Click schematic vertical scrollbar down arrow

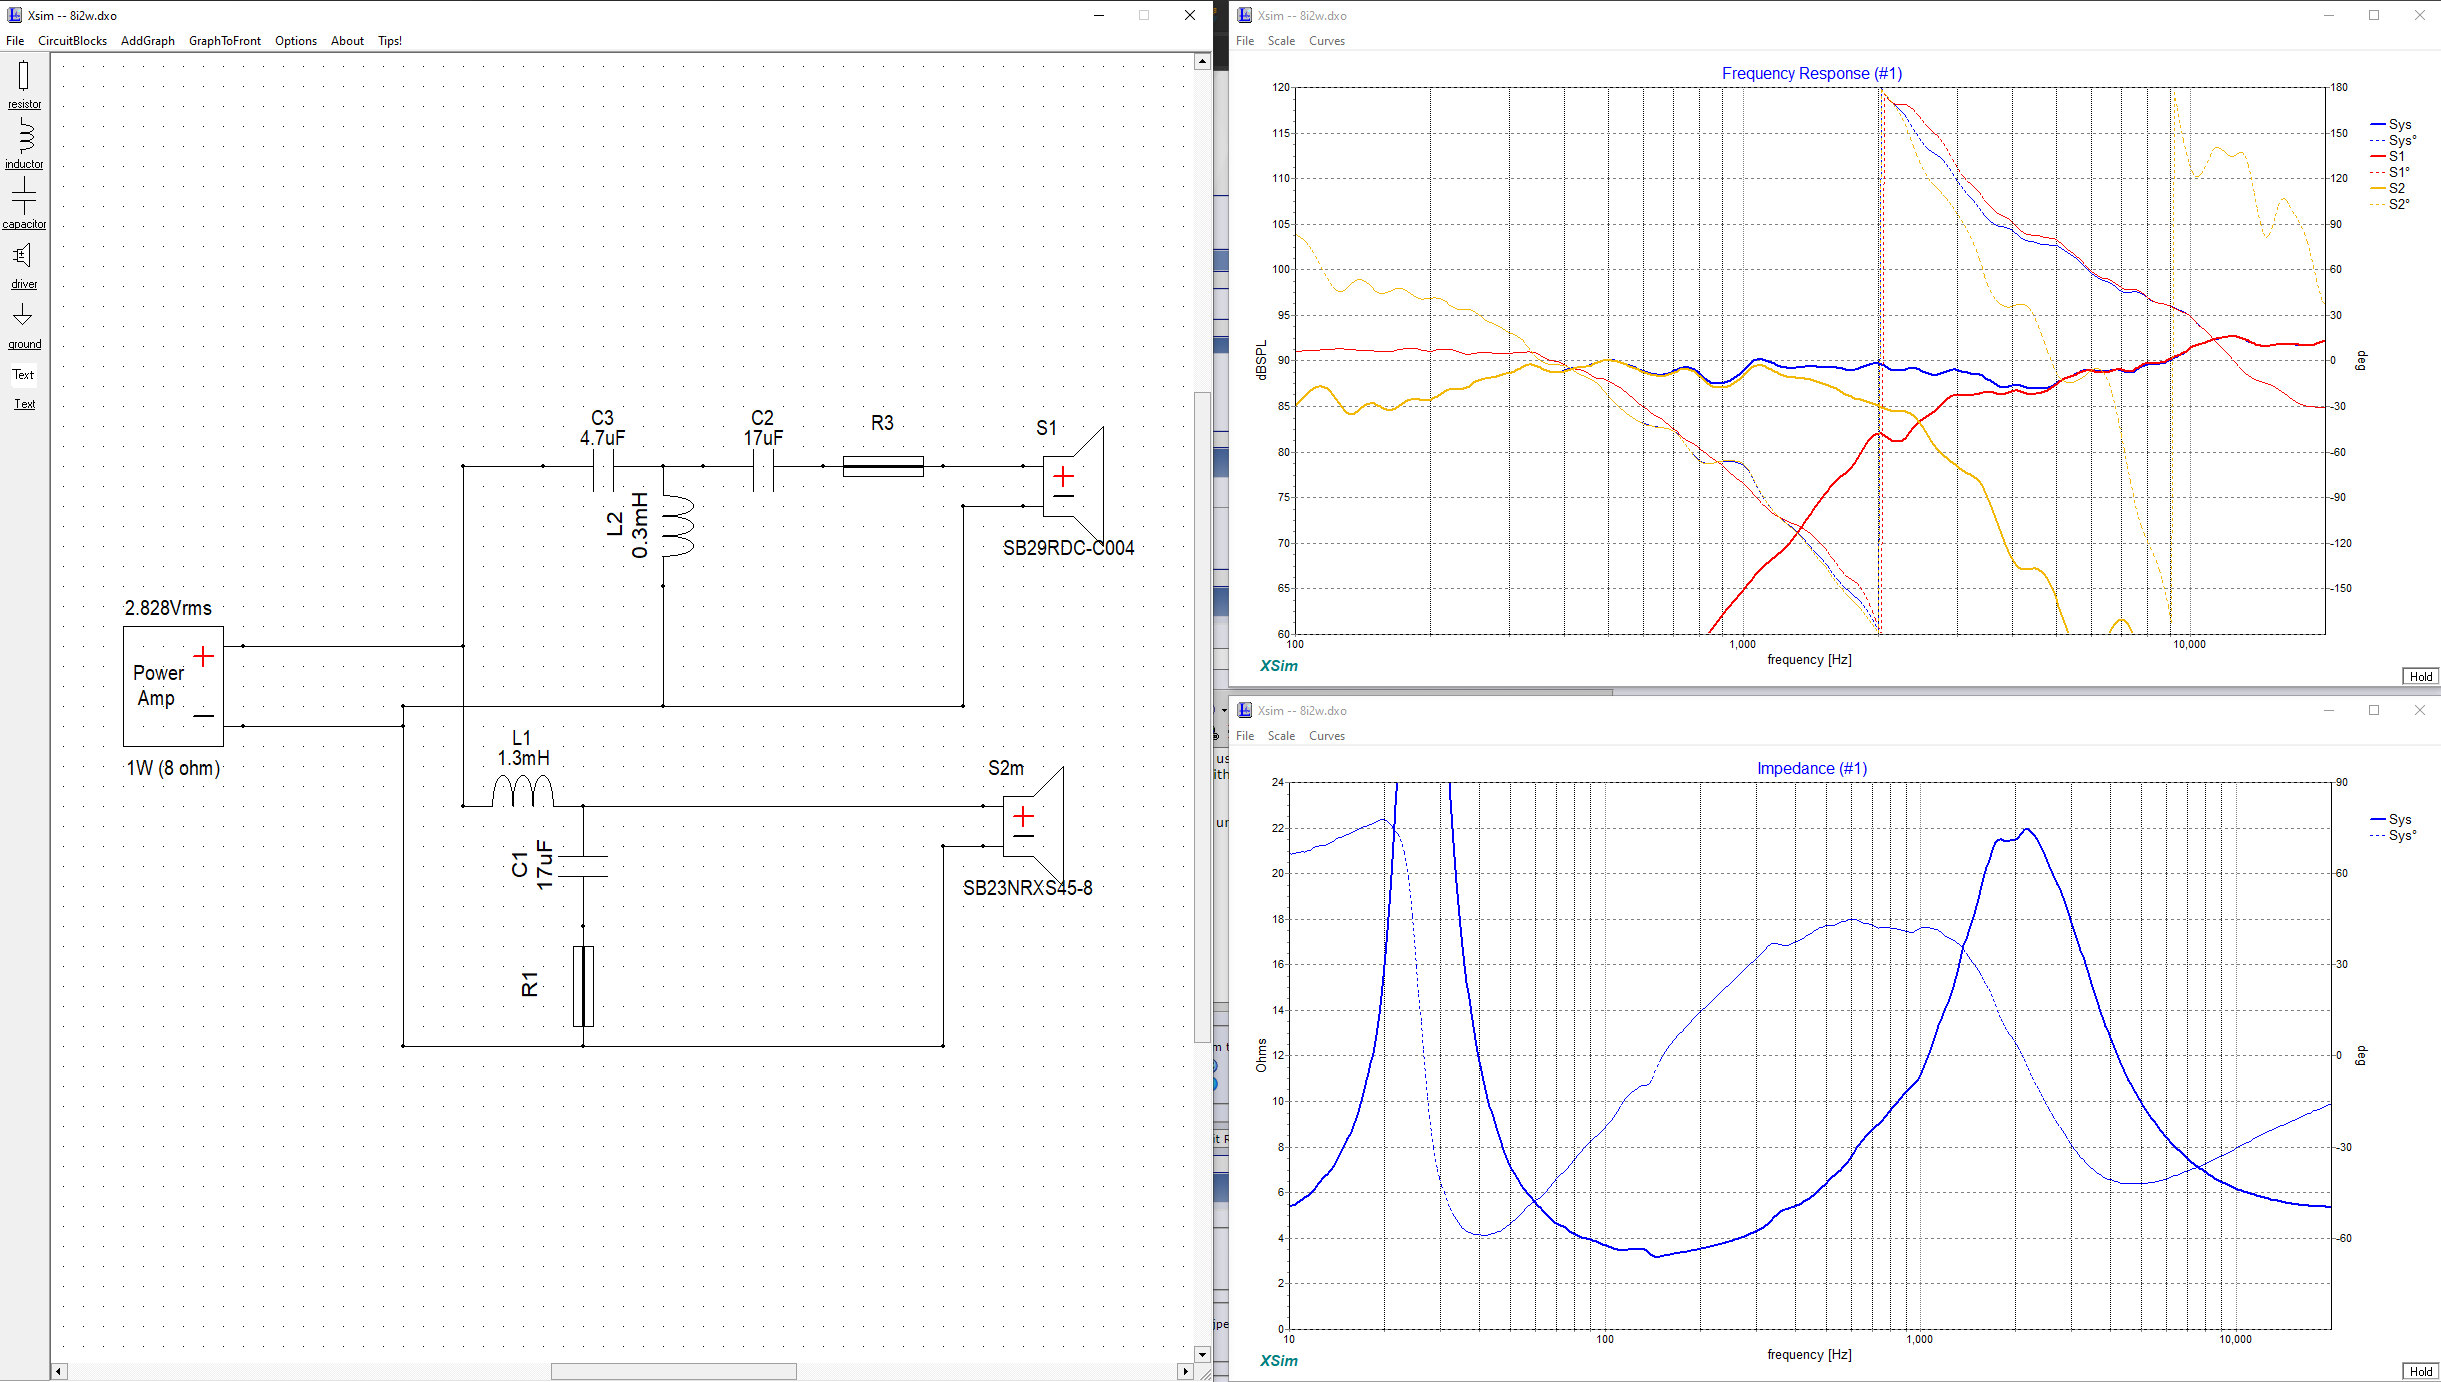pos(1202,1355)
